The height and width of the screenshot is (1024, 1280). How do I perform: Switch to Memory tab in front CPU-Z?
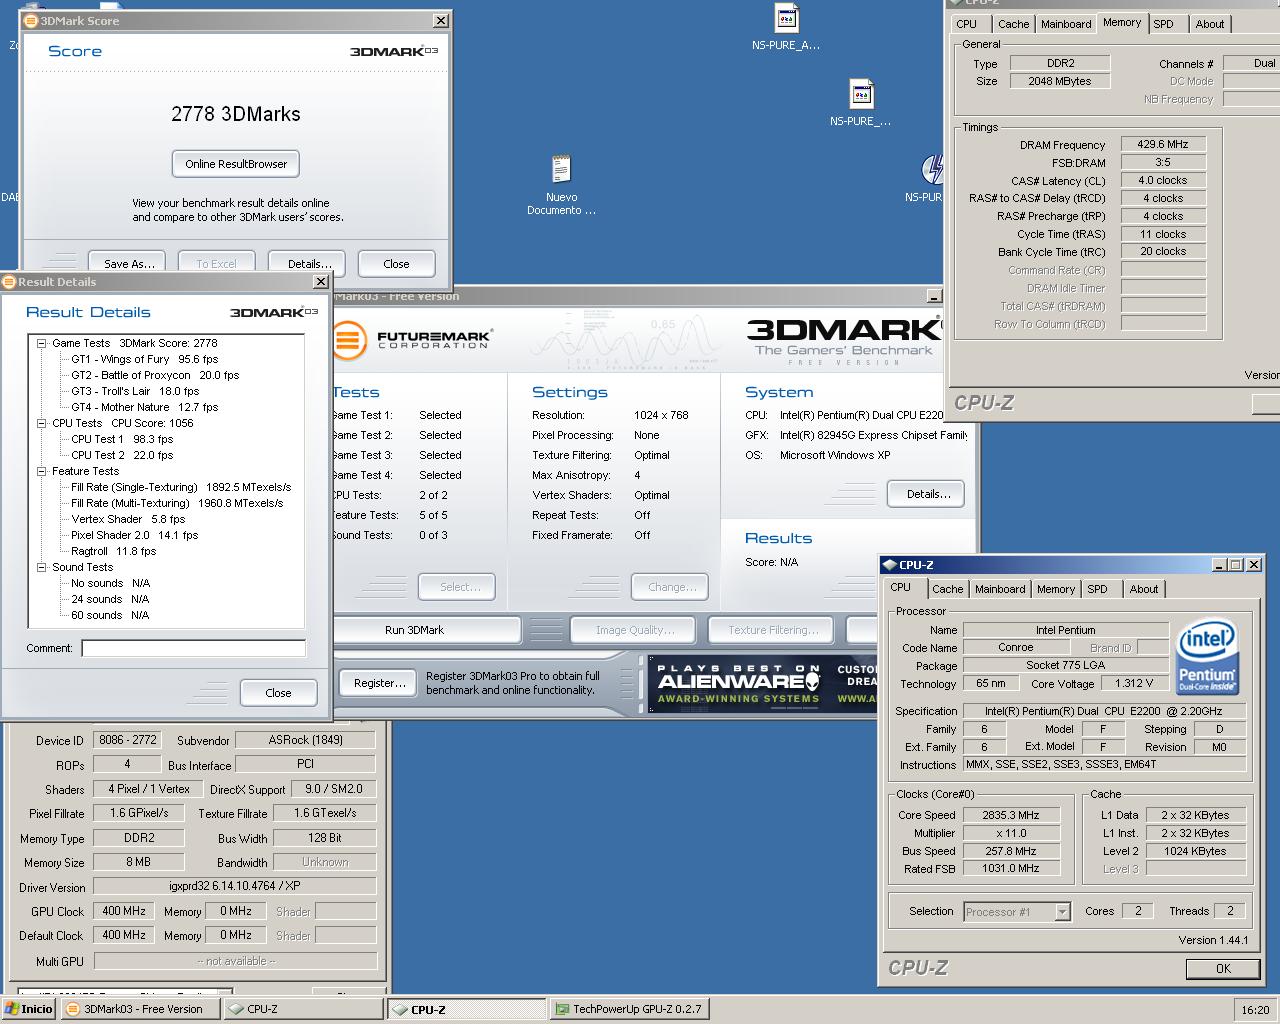click(1056, 589)
